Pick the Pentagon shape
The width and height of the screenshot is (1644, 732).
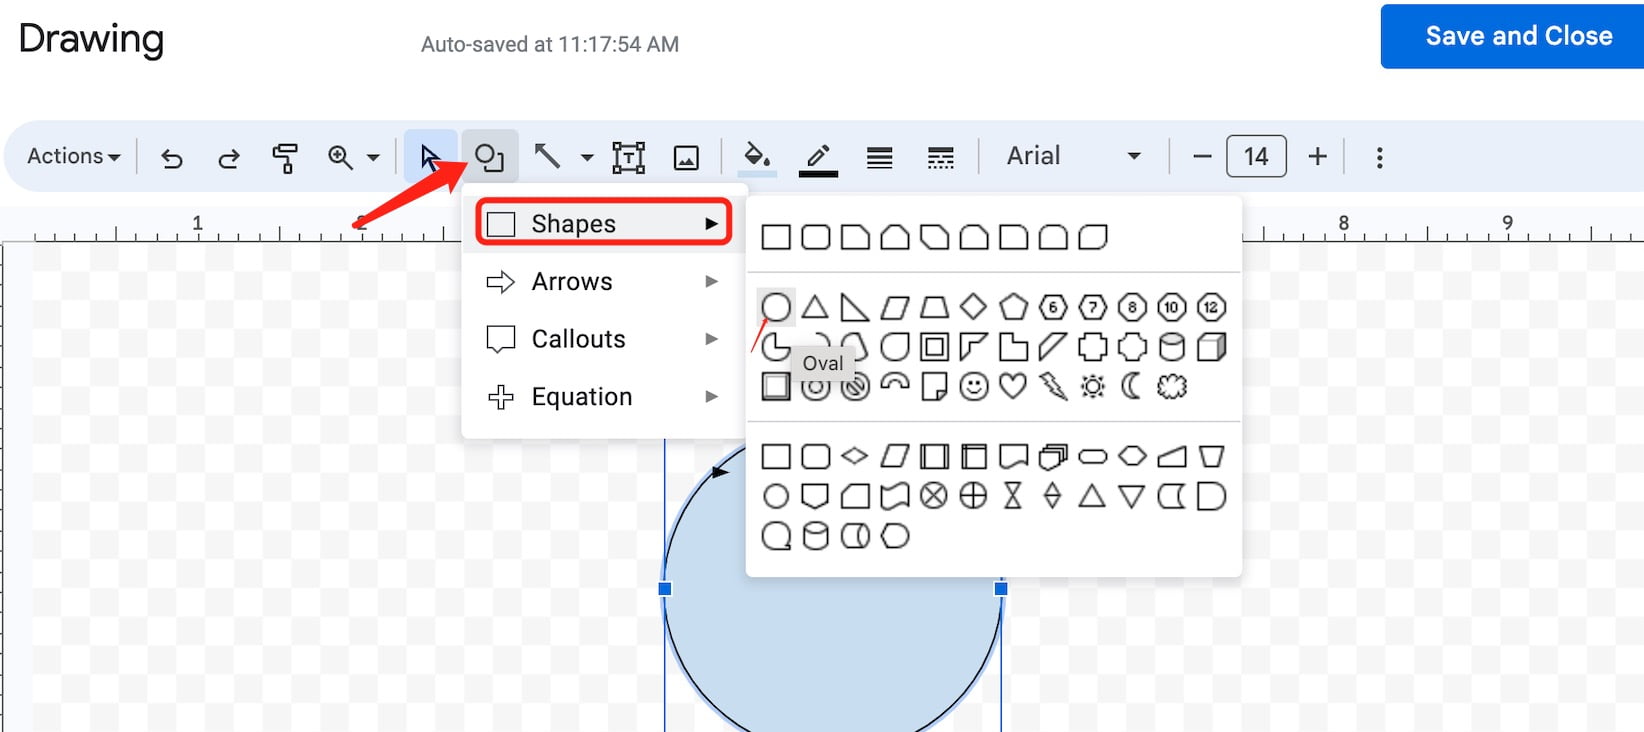pos(1013,306)
